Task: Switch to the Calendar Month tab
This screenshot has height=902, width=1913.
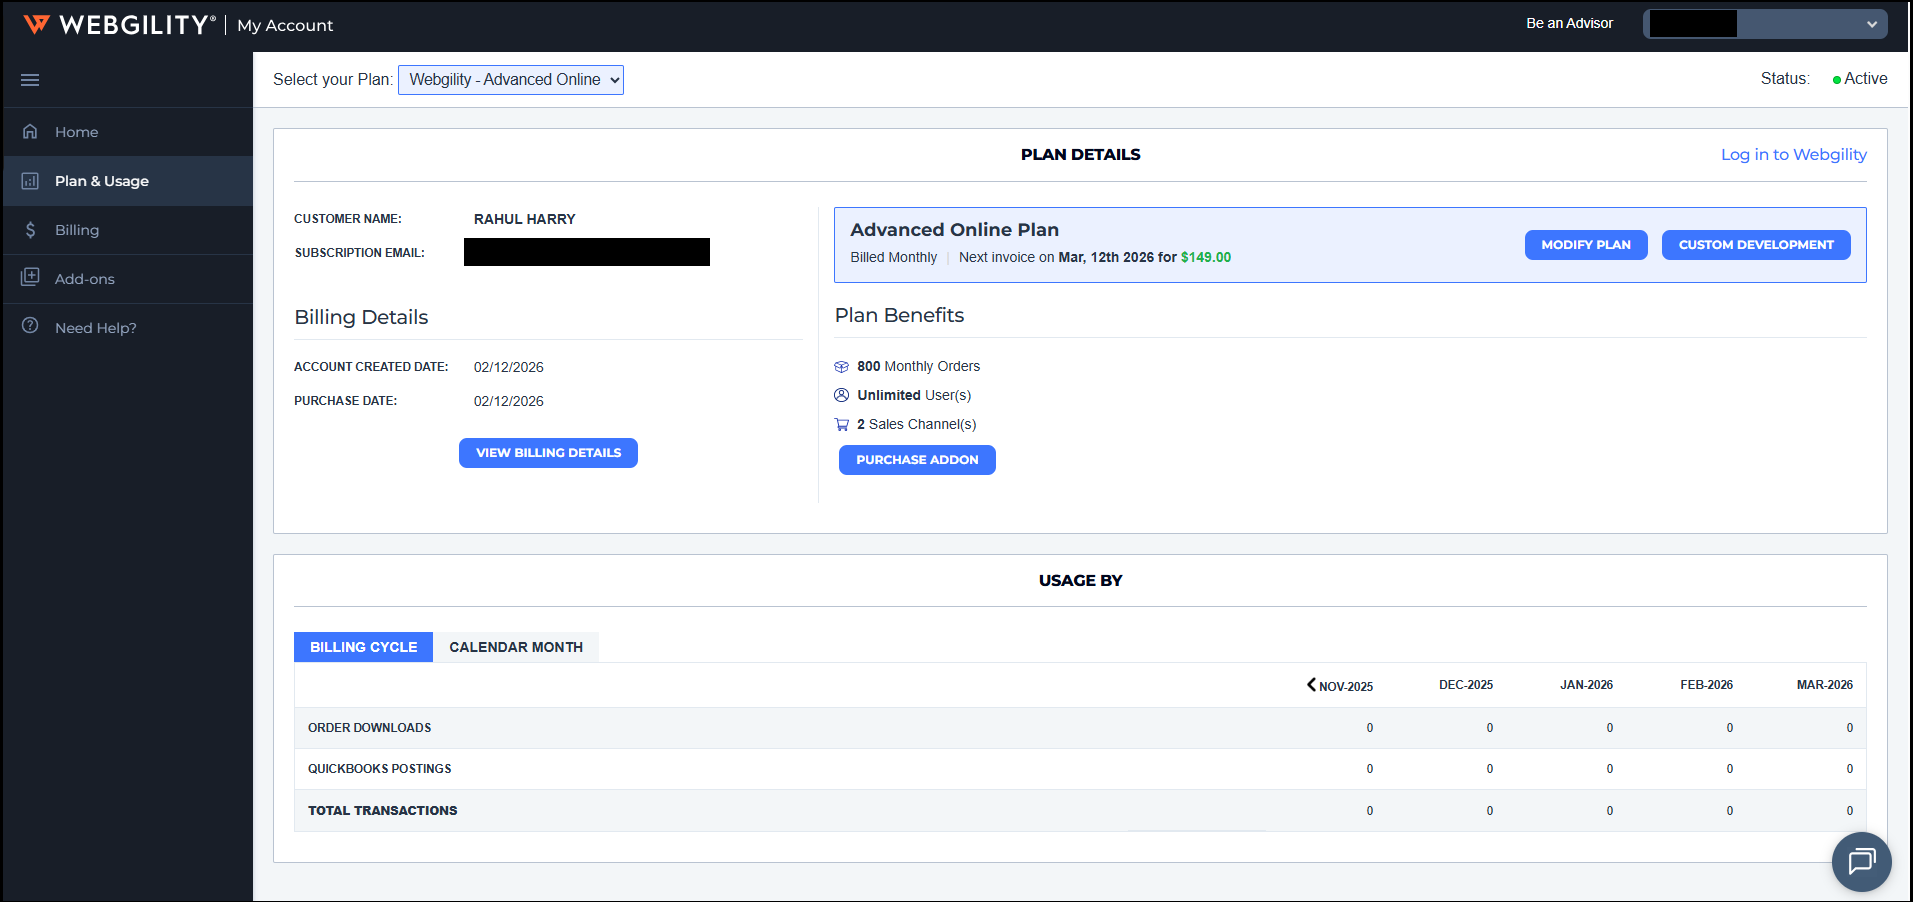Action: [515, 647]
